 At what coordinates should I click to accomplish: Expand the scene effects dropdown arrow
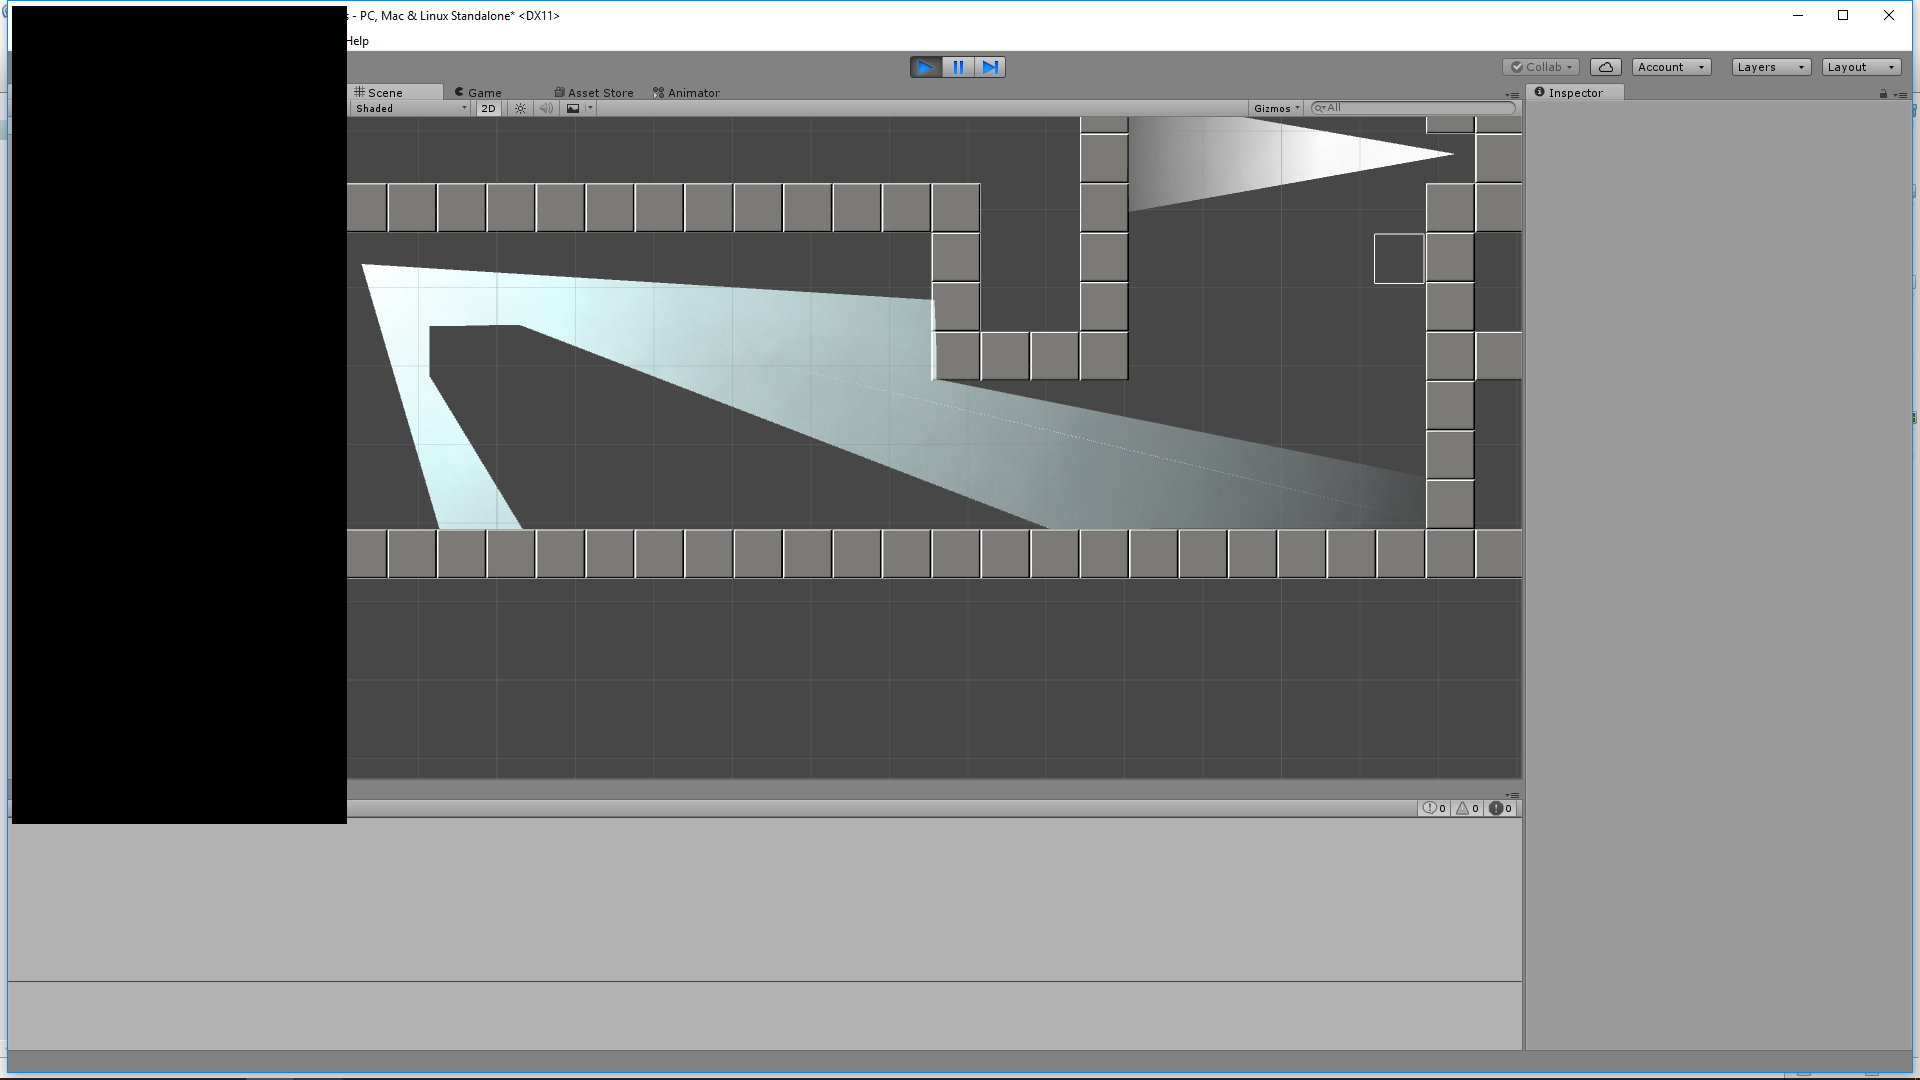coord(590,108)
